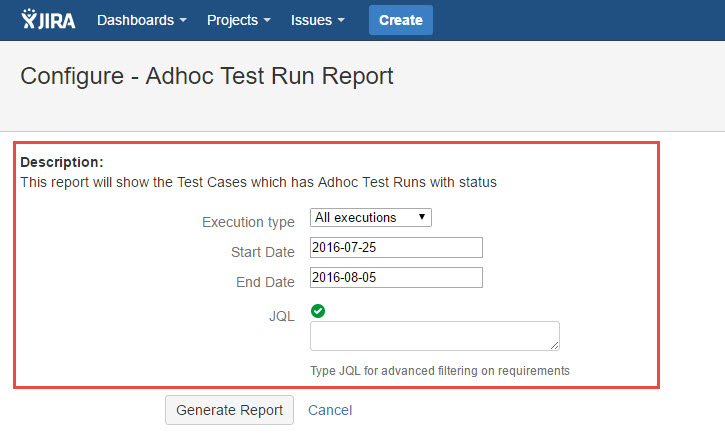Image resolution: width=725 pixels, height=434 pixels.
Task: Click the Start Date label
Action: tap(262, 252)
